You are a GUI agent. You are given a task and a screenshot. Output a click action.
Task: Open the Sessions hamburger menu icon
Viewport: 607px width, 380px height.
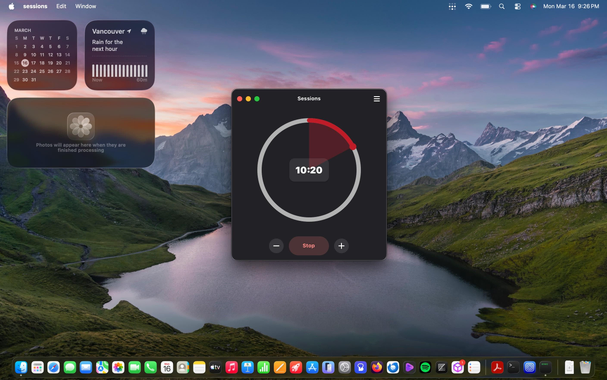(x=376, y=99)
